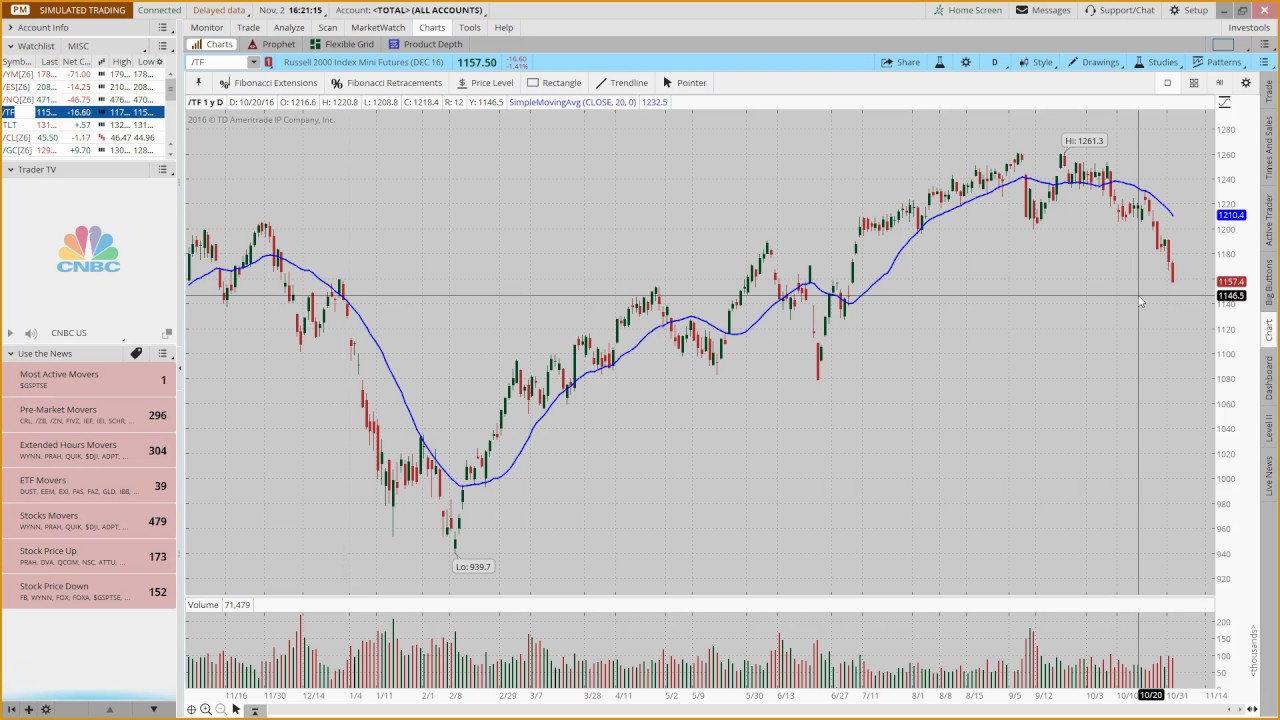Open the Prophet sub-tab
This screenshot has width=1280, height=720.
point(271,45)
